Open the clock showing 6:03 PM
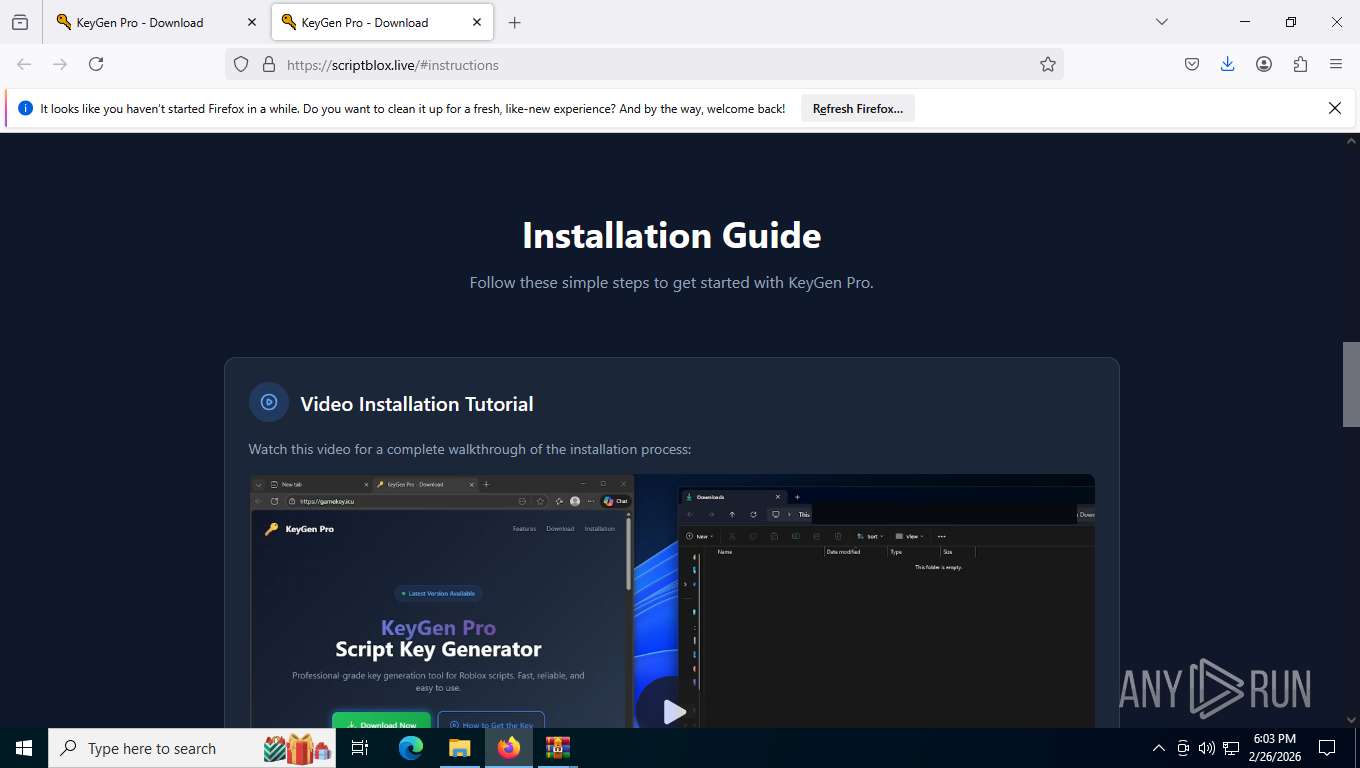 click(x=1273, y=748)
